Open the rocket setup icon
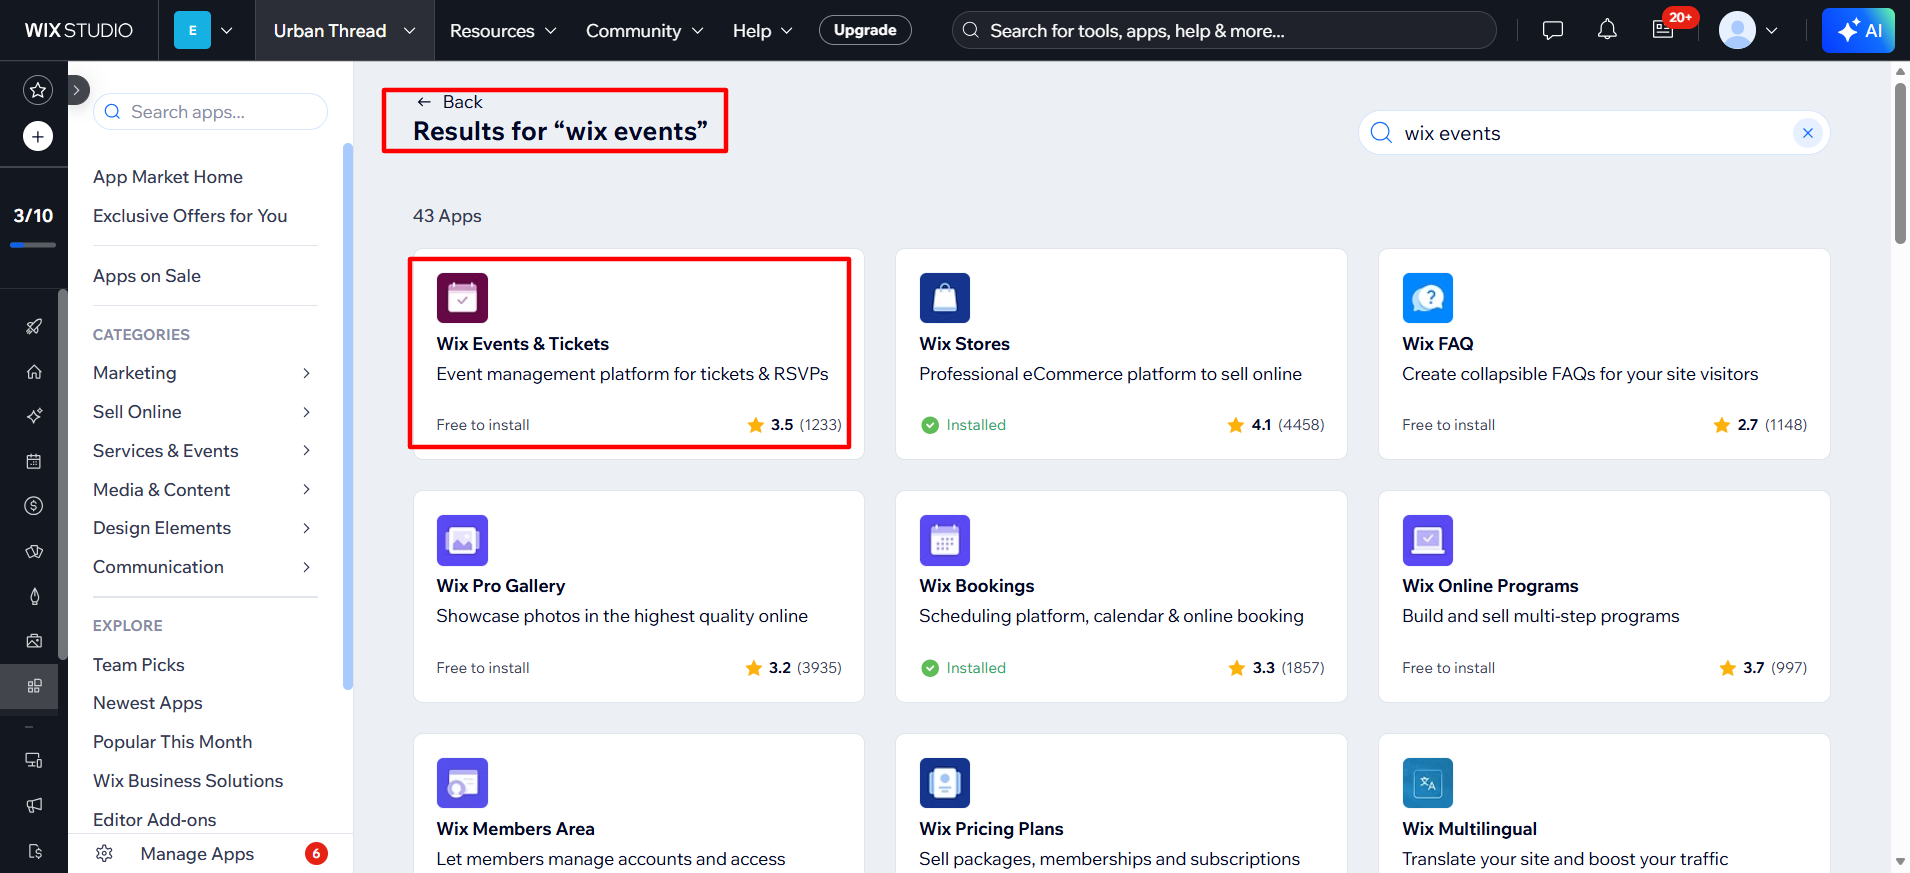Screen dimensions: 1910x873 pos(34,326)
